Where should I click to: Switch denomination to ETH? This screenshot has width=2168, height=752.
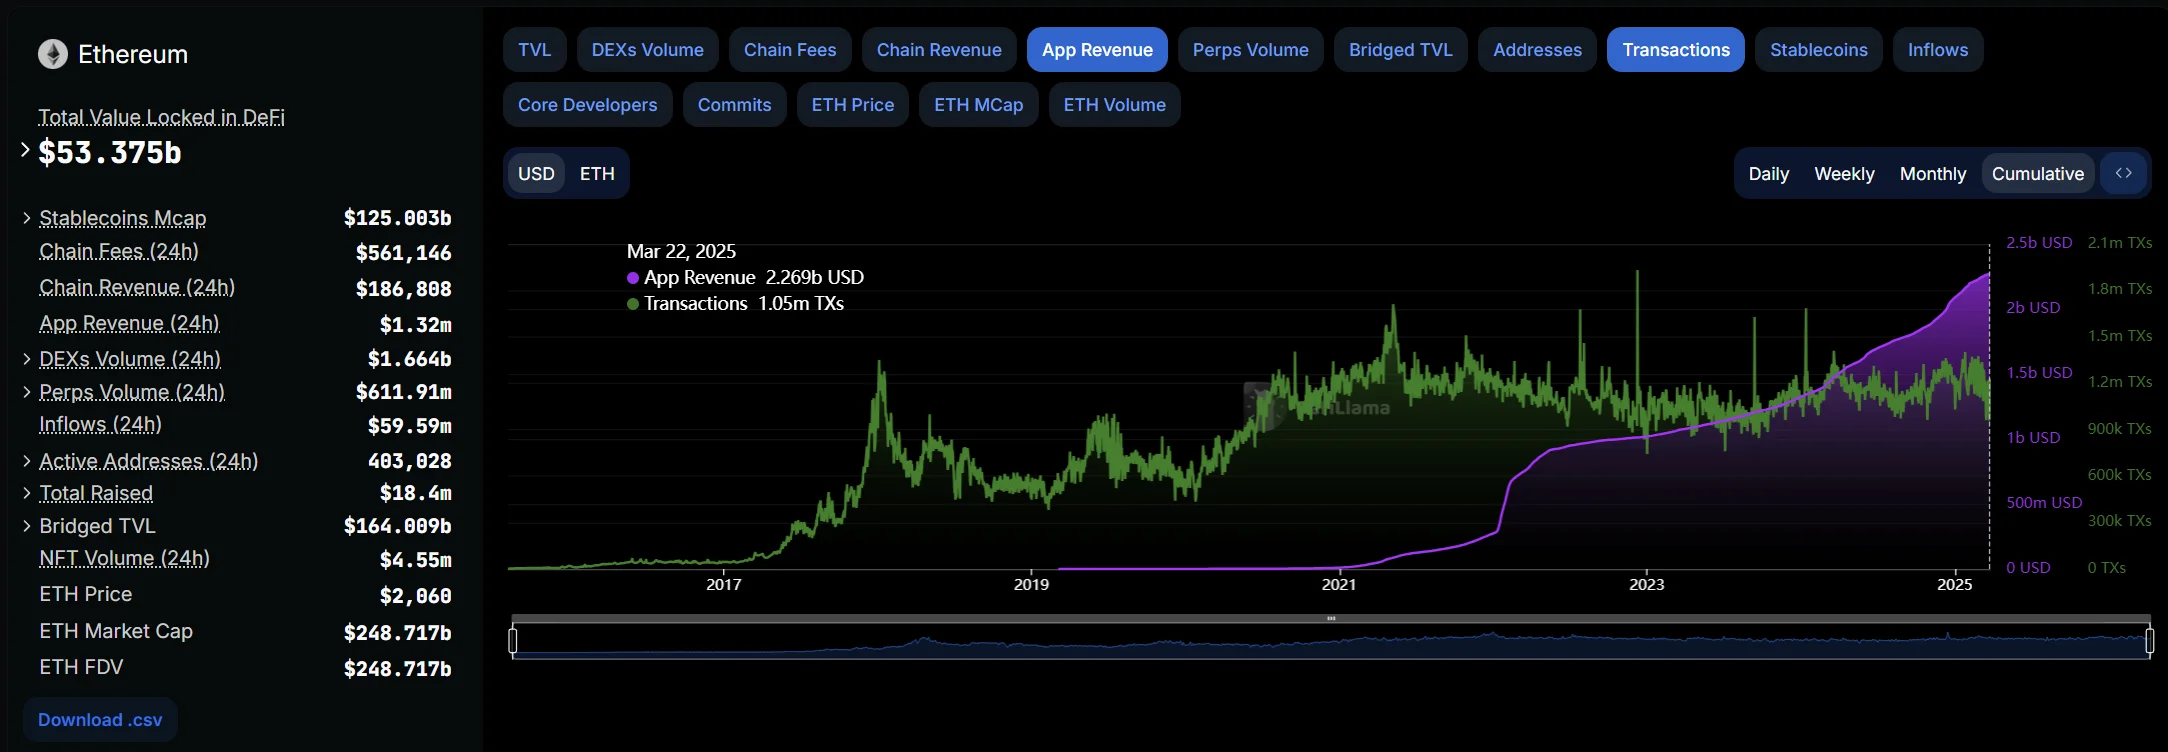tap(597, 174)
